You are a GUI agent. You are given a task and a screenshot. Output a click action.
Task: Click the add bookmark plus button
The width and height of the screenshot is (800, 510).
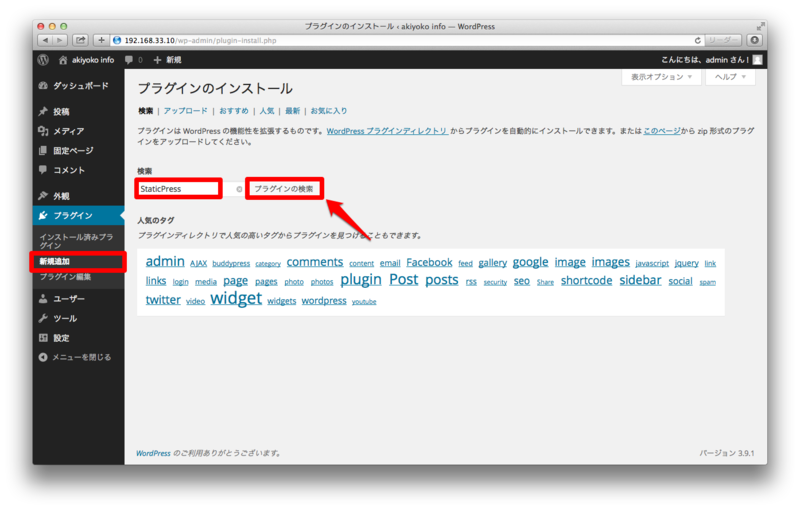tap(101, 40)
